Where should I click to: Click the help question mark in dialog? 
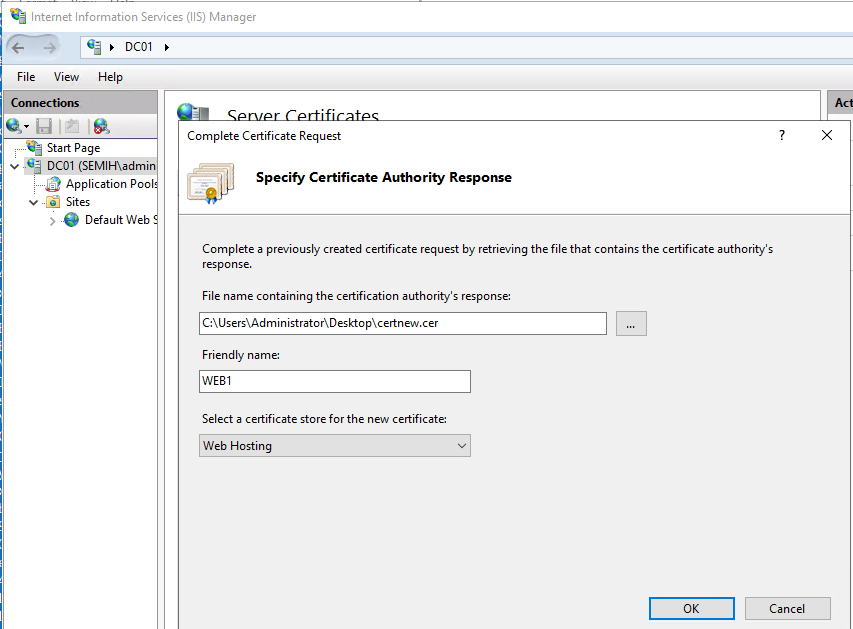782,136
